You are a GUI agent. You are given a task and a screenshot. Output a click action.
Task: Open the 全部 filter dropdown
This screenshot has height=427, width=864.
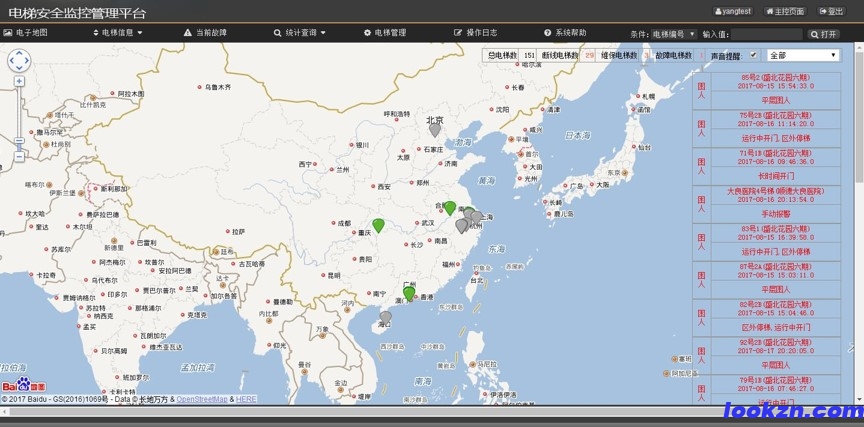(804, 55)
